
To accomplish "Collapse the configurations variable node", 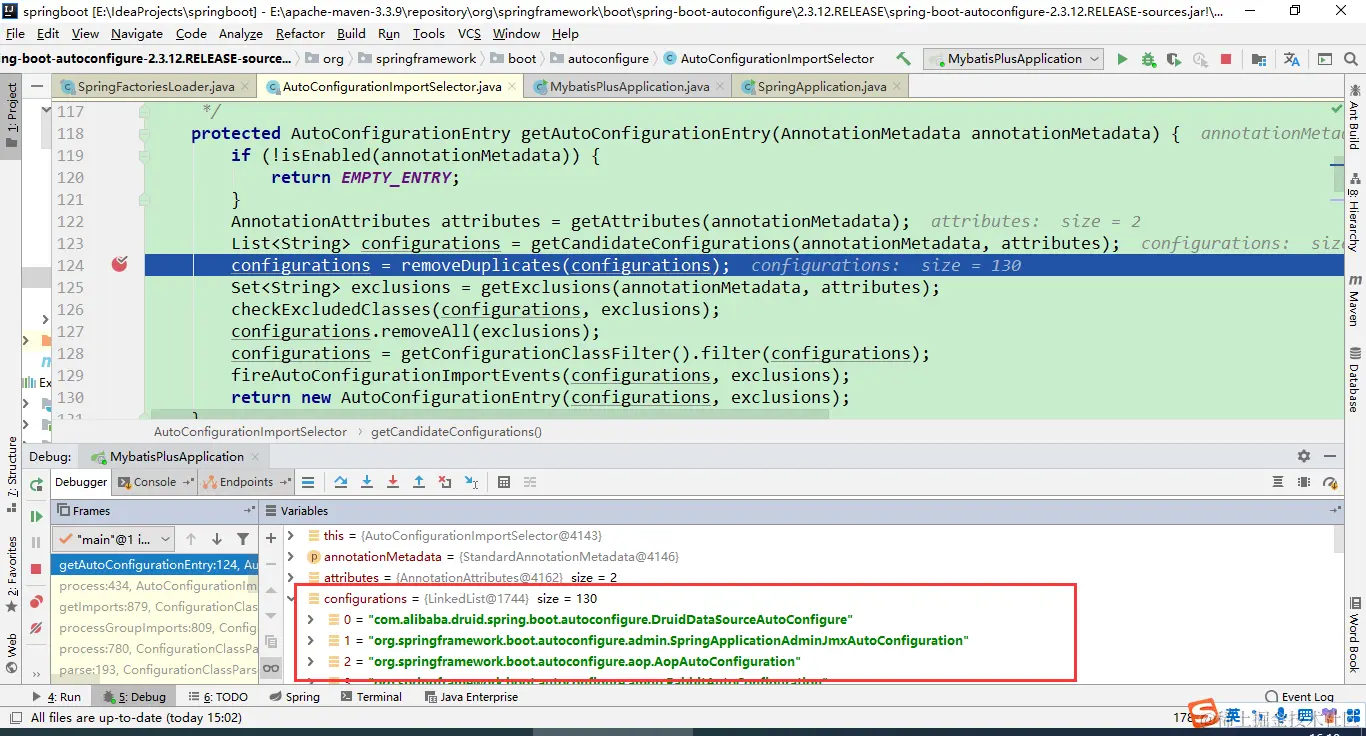I will click(291, 599).
